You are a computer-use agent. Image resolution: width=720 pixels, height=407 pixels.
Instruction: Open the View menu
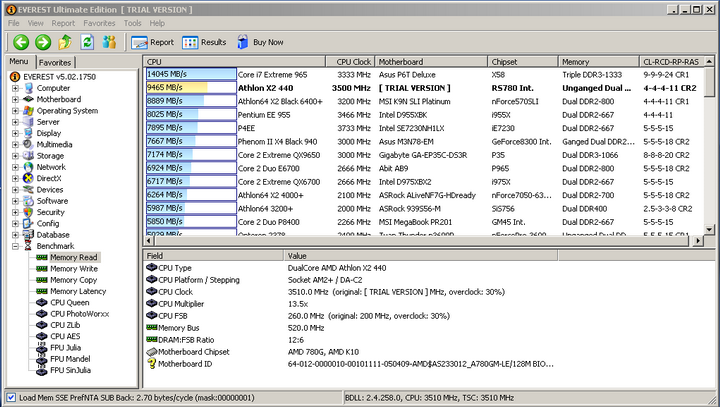pos(35,23)
